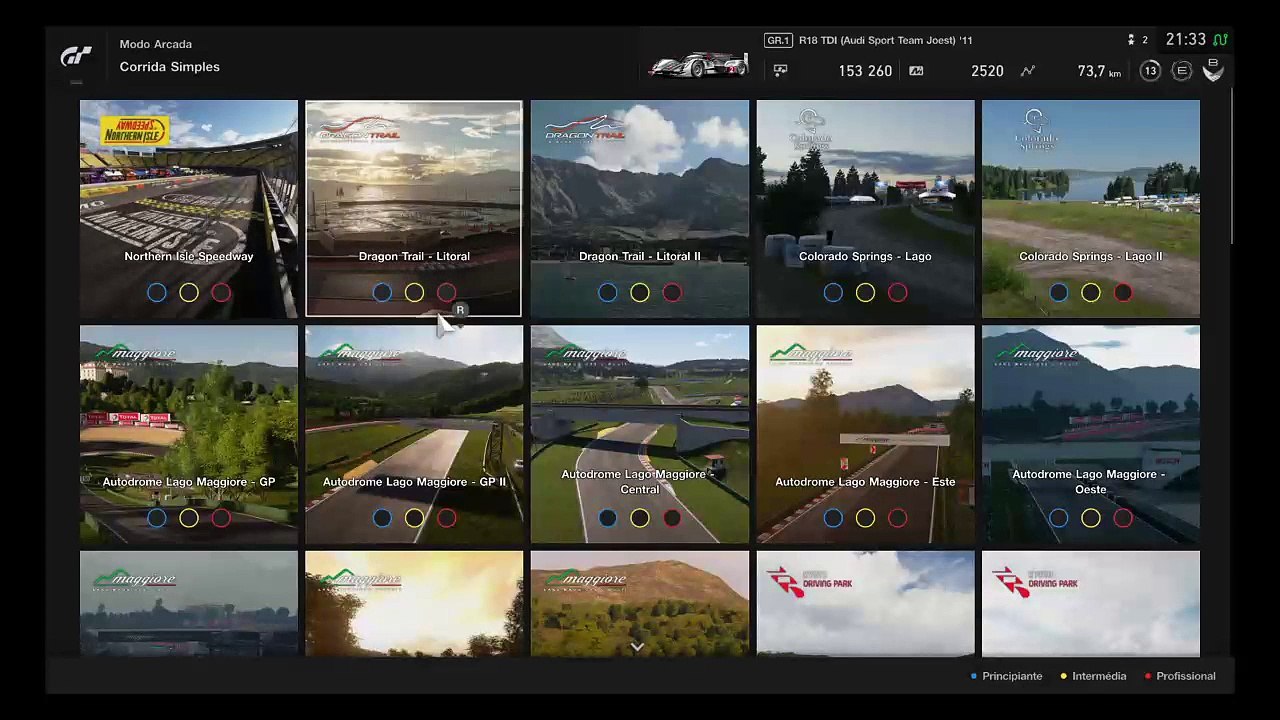Choose red circle on Lago Maggiore - Oeste
This screenshot has height=720, width=1280.
tap(1123, 518)
